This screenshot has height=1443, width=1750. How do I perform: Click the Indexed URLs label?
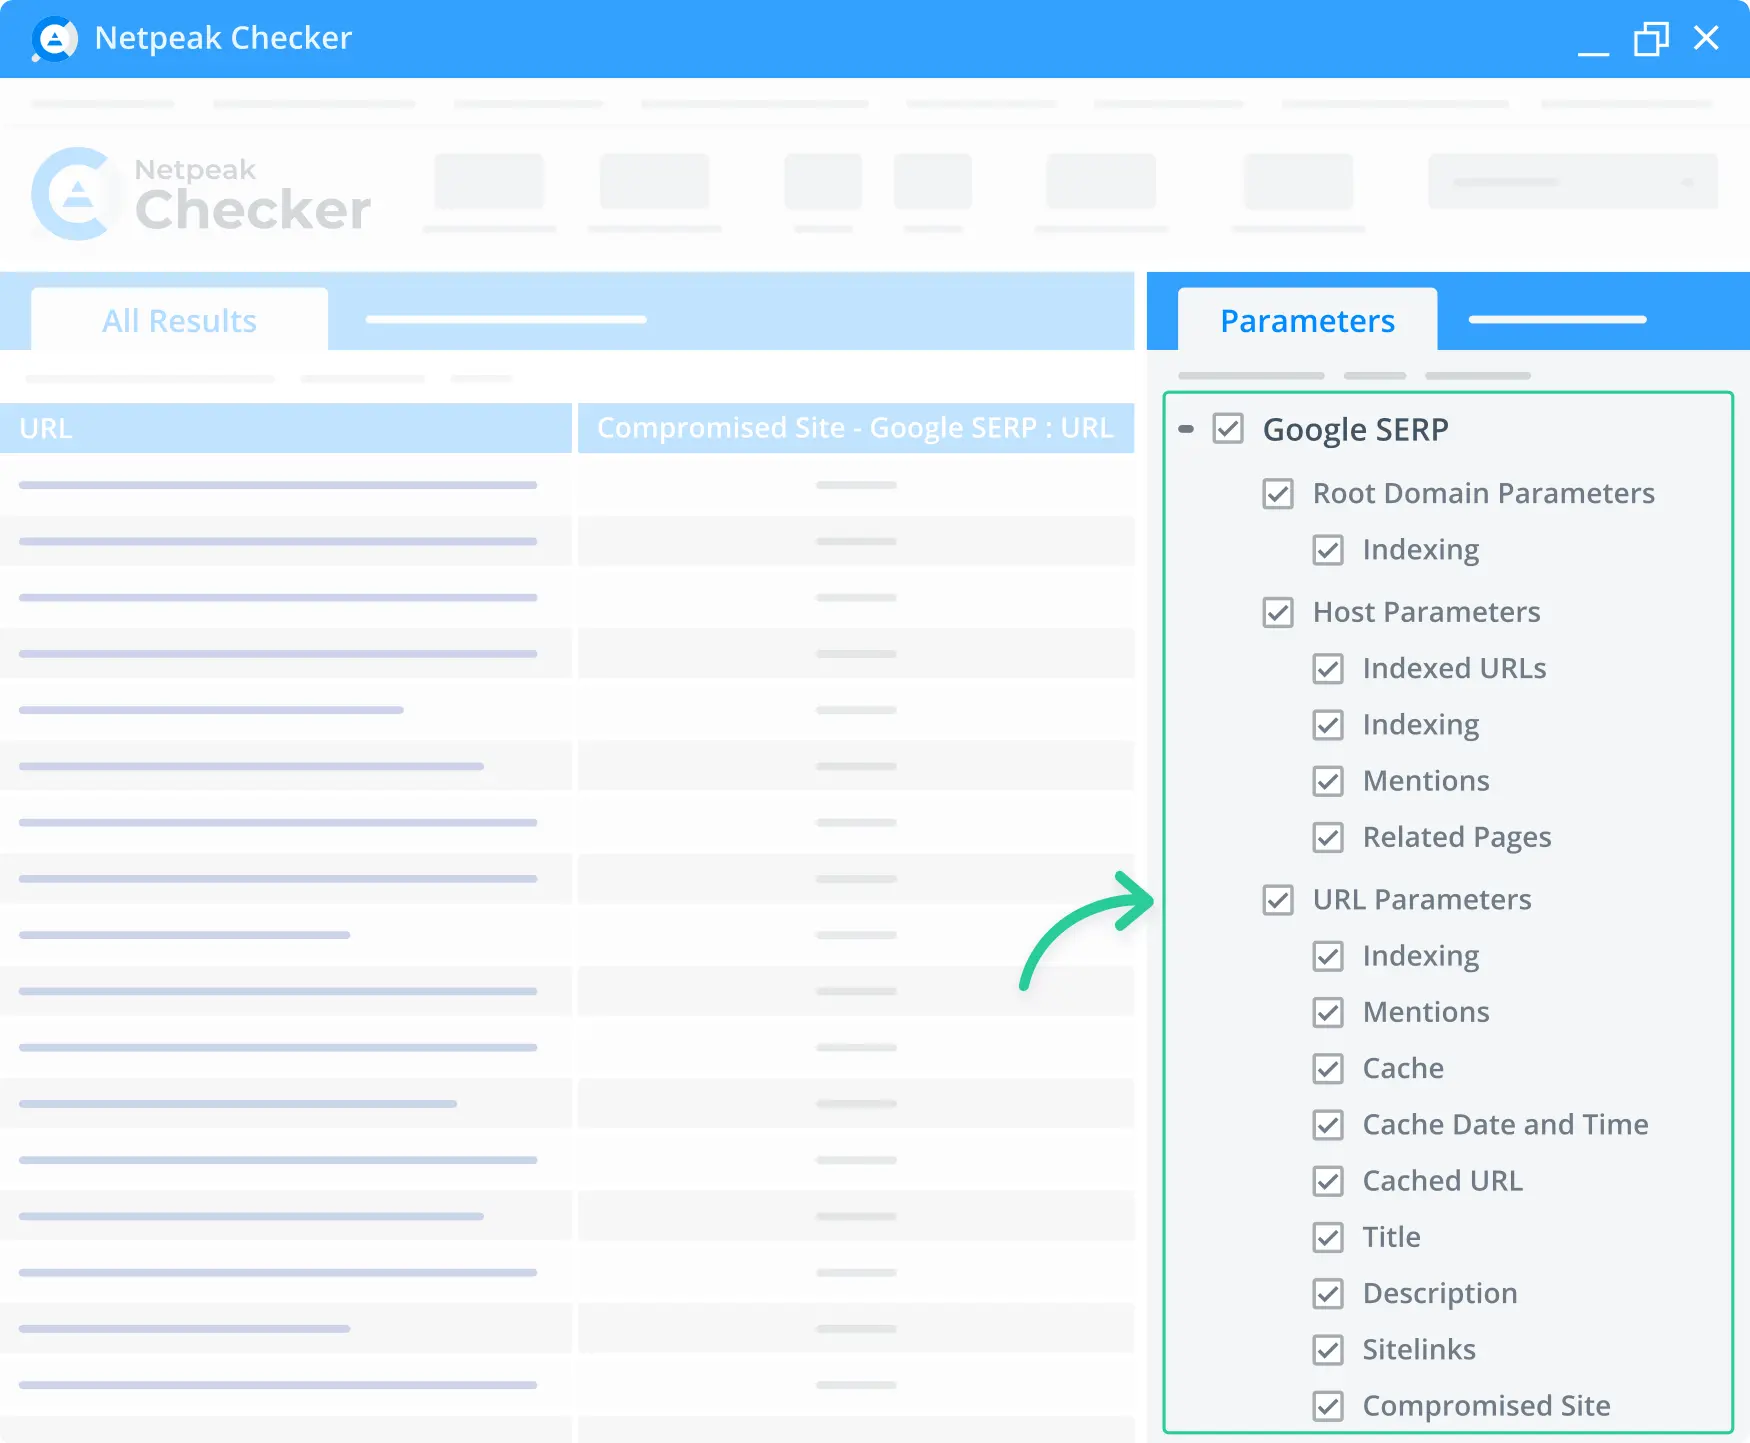pos(1454,668)
